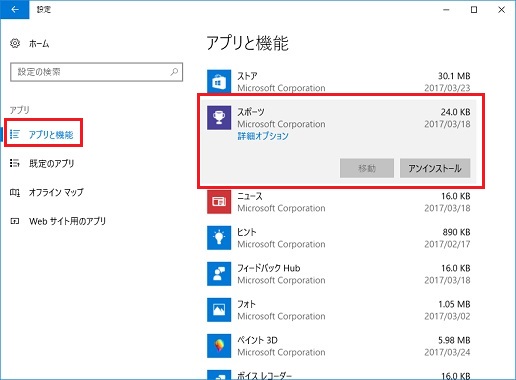This screenshot has width=516, height=380.
Task: Click the アプリと機能 list icon
Action: [x=15, y=134]
